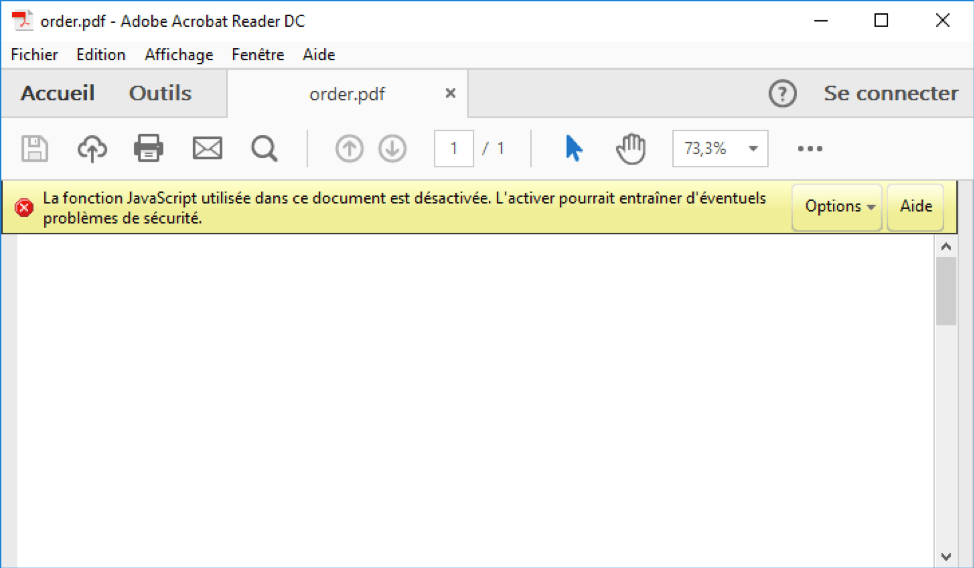Open the search magnifier tool
The image size is (974, 568).
point(264,149)
